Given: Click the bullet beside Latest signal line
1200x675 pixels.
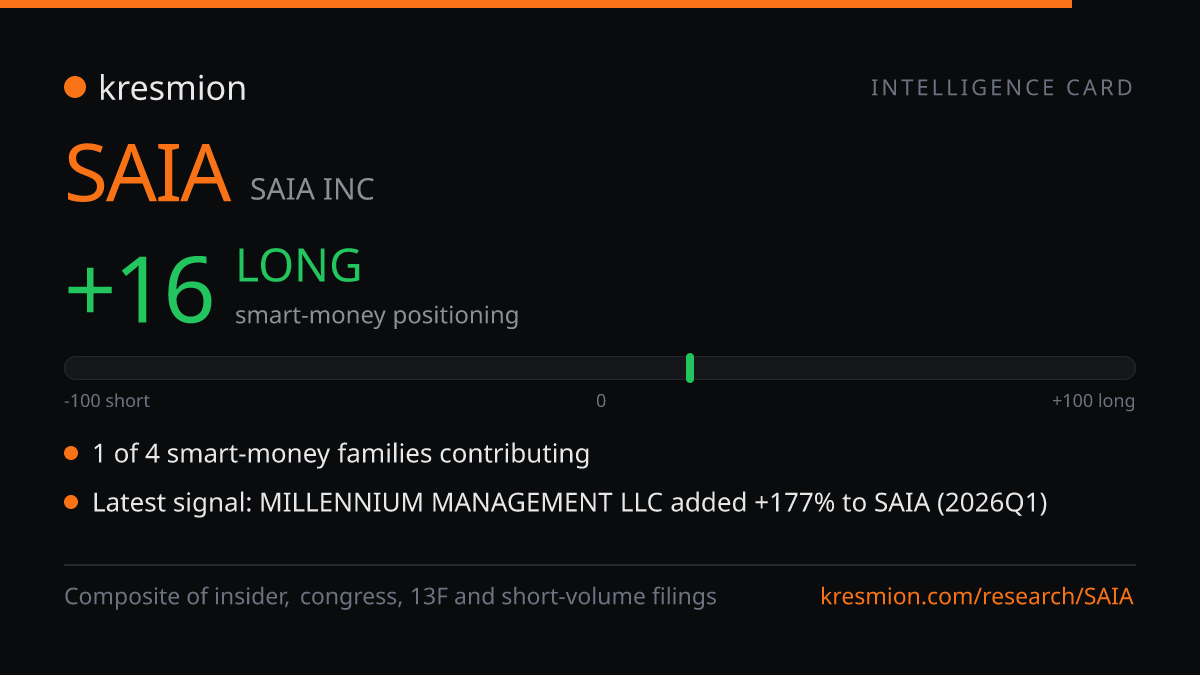Looking at the screenshot, I should coord(71,503).
